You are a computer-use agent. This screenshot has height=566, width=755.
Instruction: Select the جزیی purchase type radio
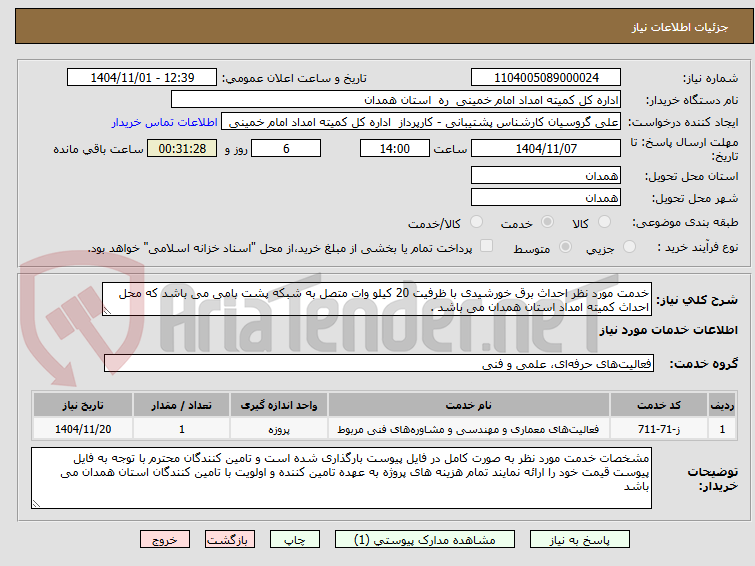tap(629, 247)
